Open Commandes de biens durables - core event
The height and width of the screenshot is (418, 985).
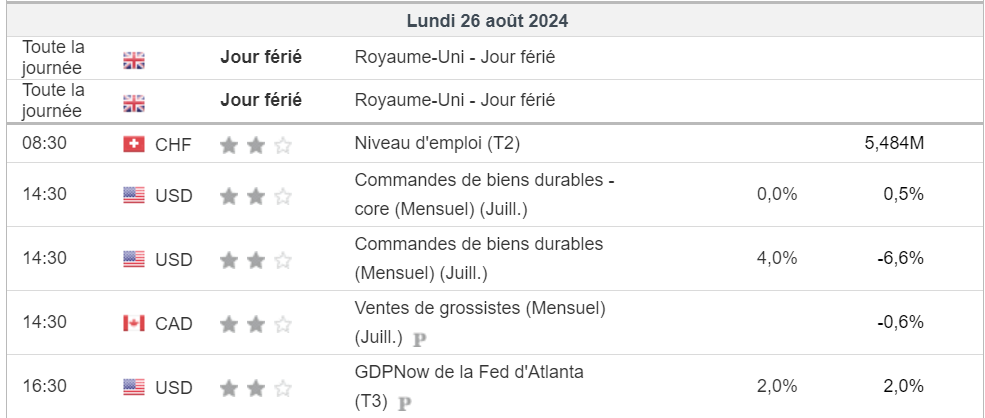click(x=484, y=194)
